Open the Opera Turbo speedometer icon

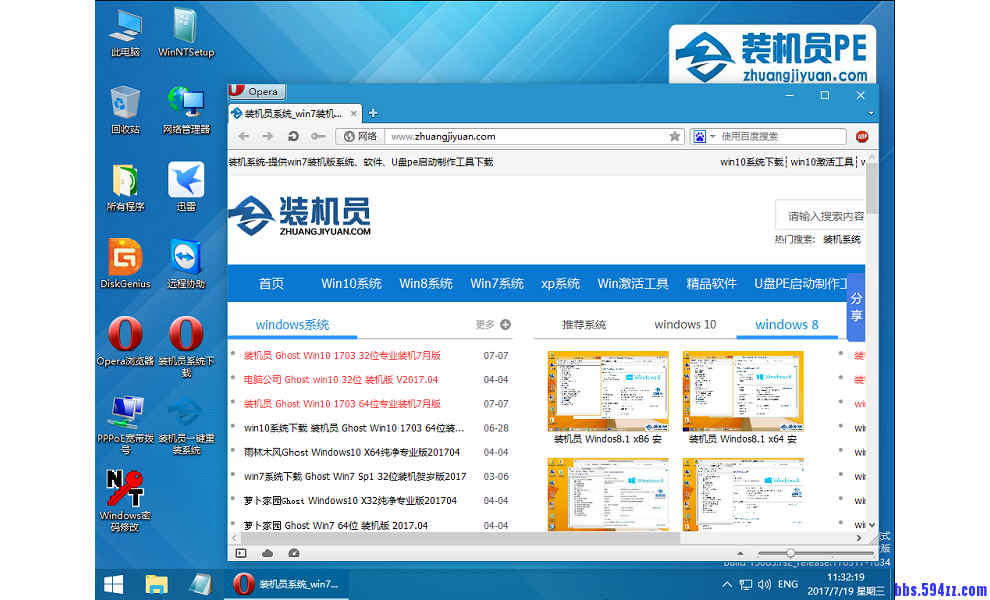point(294,553)
